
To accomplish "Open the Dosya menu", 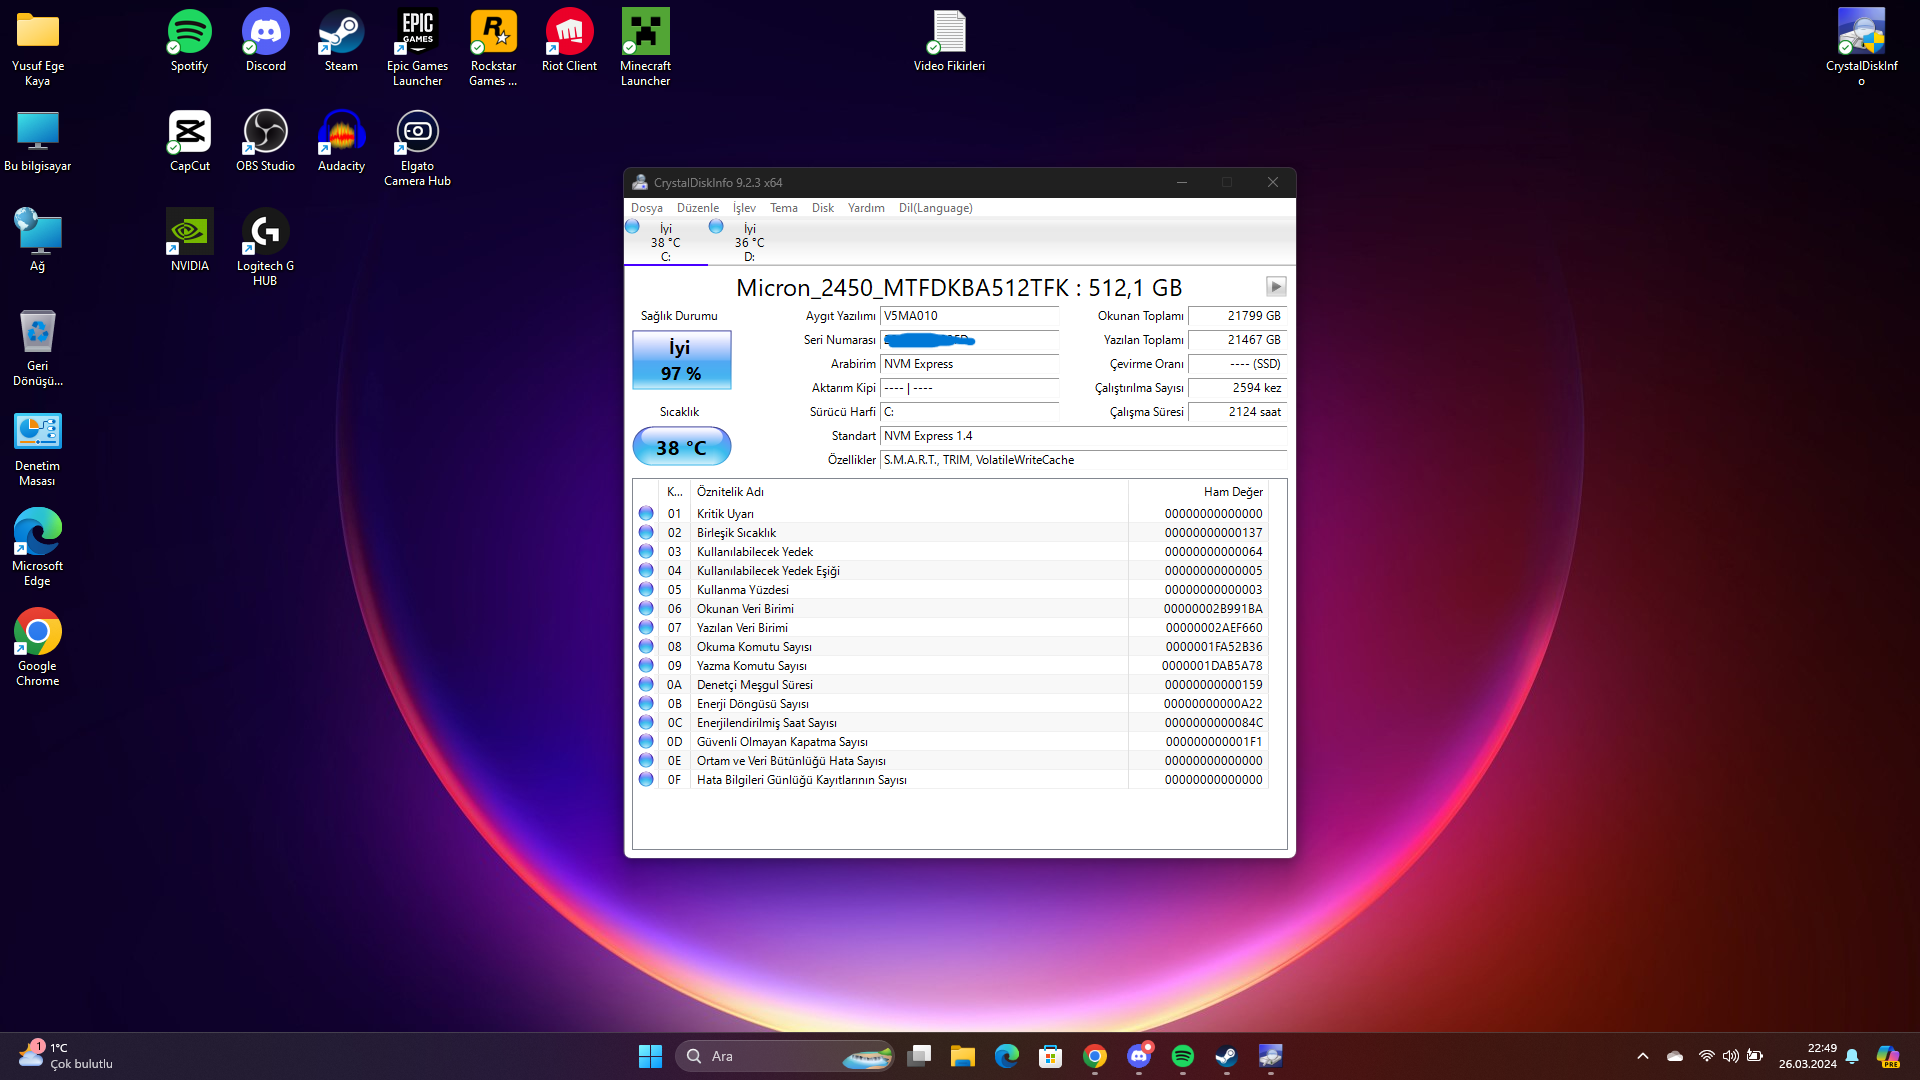I will [646, 208].
